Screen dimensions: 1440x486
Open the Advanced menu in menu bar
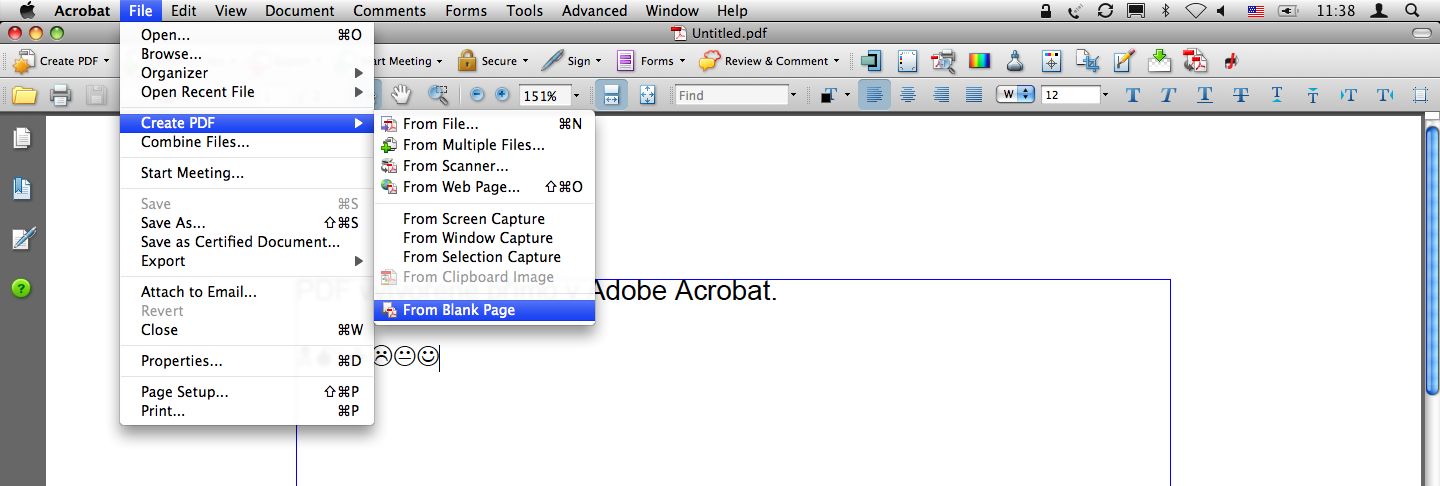[x=594, y=11]
